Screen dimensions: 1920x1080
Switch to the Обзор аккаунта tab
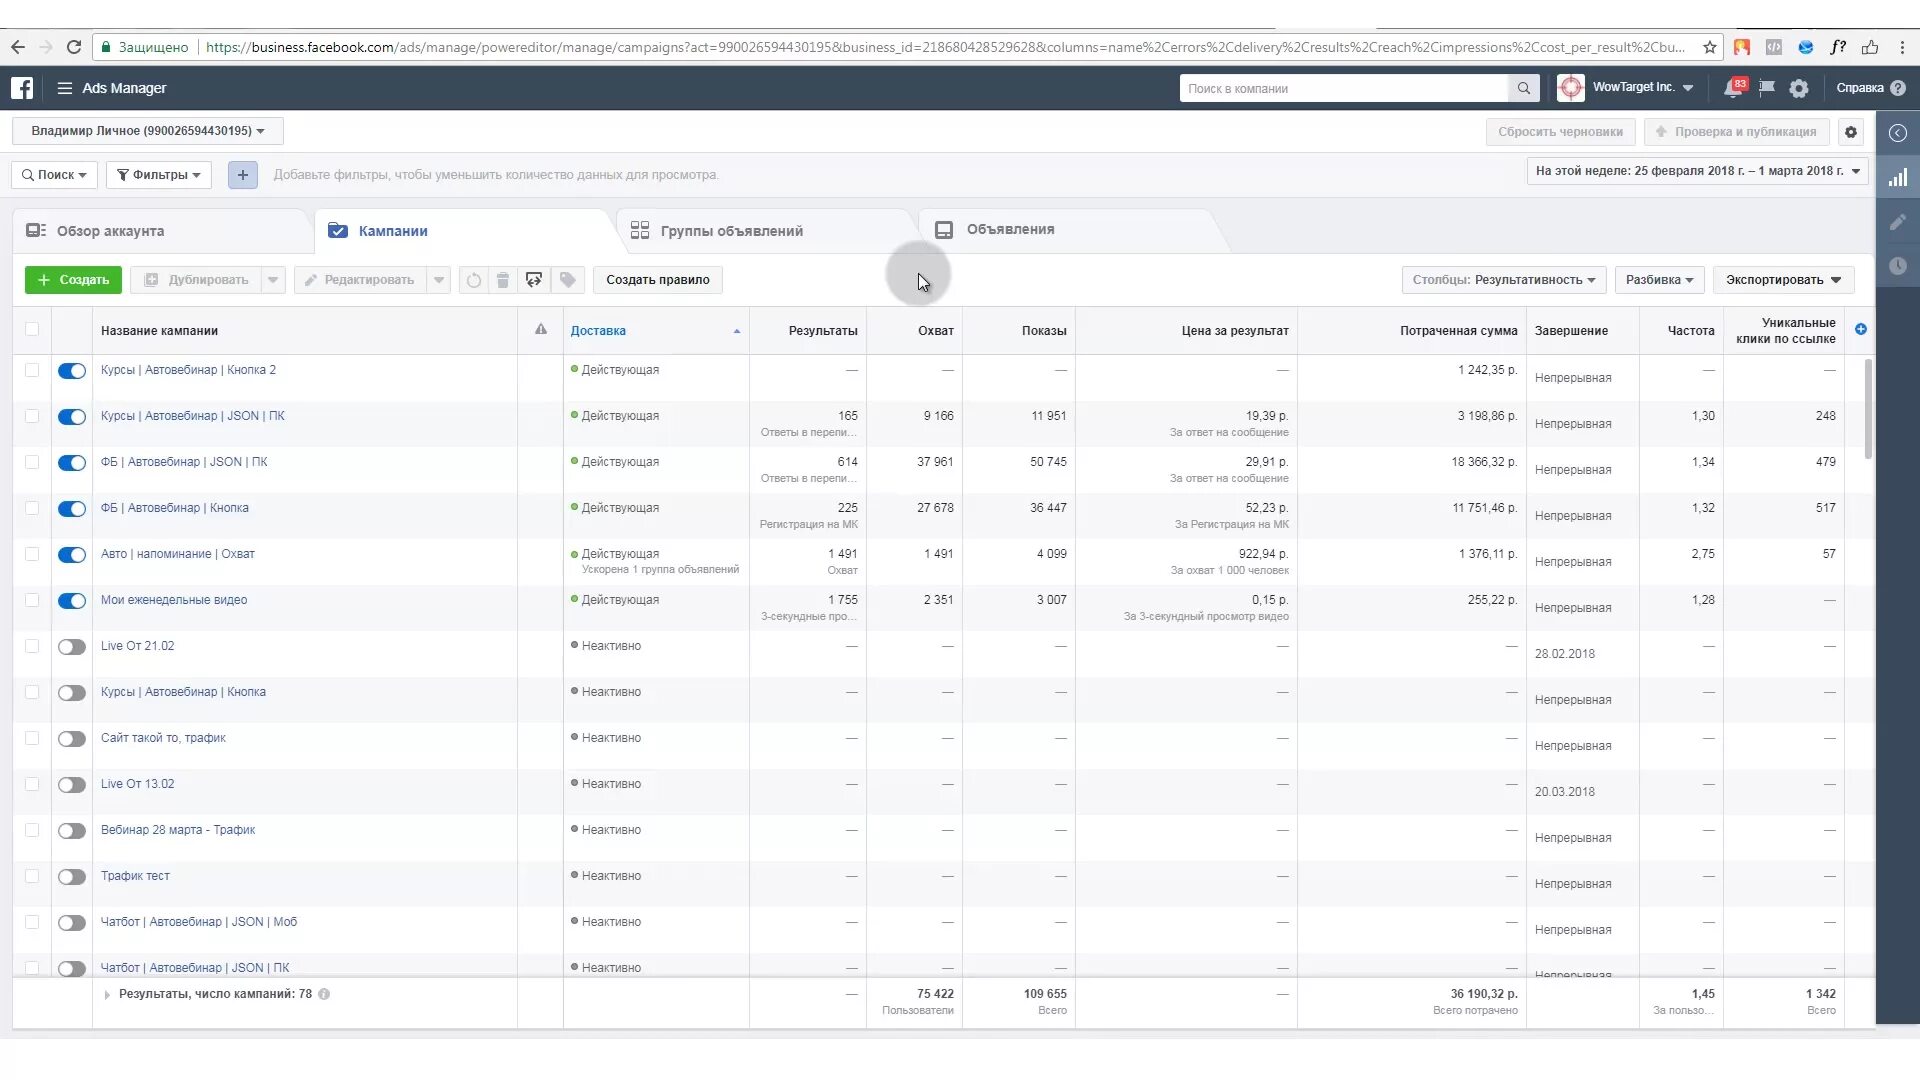pyautogui.click(x=110, y=231)
